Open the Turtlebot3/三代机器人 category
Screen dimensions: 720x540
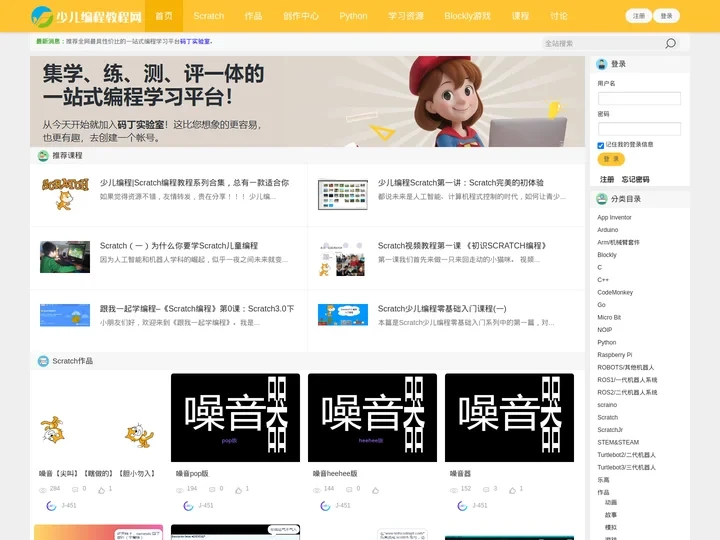[x=626, y=467]
